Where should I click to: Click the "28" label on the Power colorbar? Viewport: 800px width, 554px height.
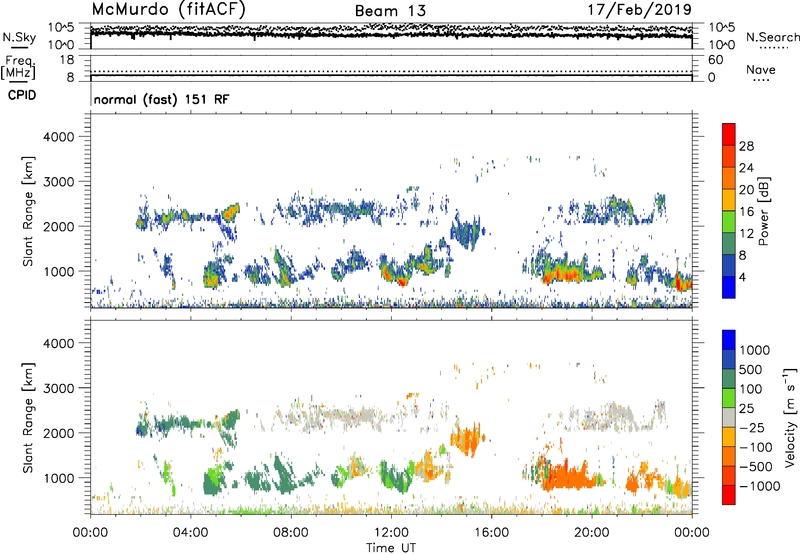(746, 146)
